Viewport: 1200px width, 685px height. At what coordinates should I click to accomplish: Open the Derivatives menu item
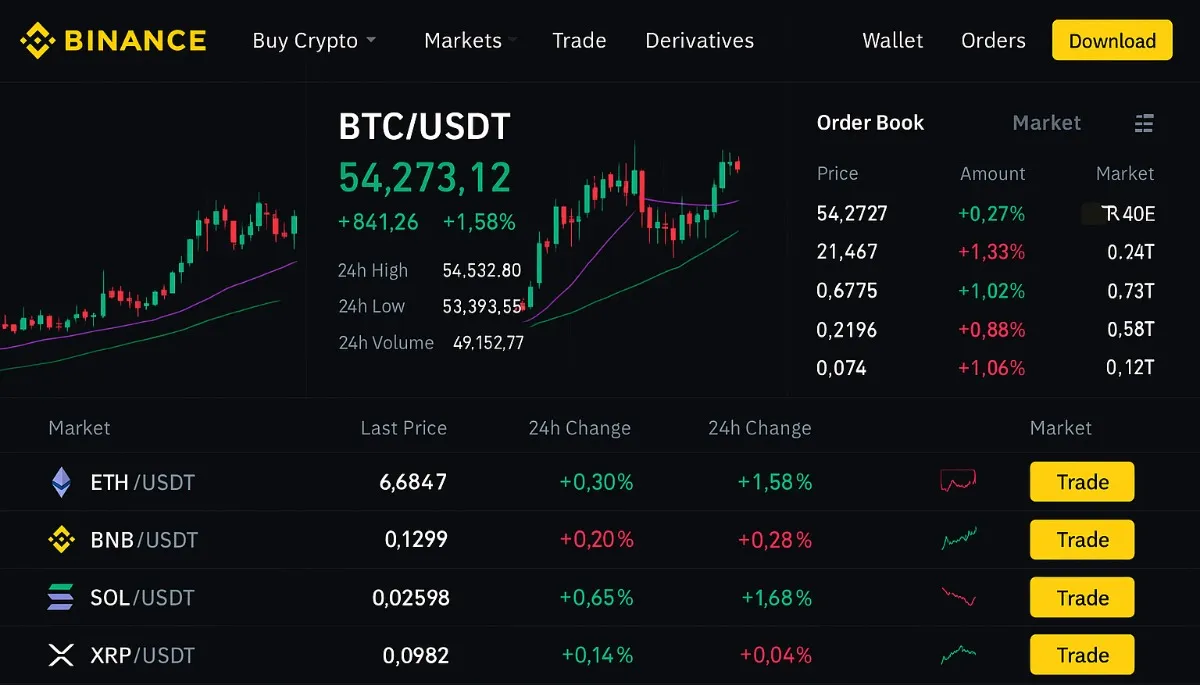click(699, 41)
